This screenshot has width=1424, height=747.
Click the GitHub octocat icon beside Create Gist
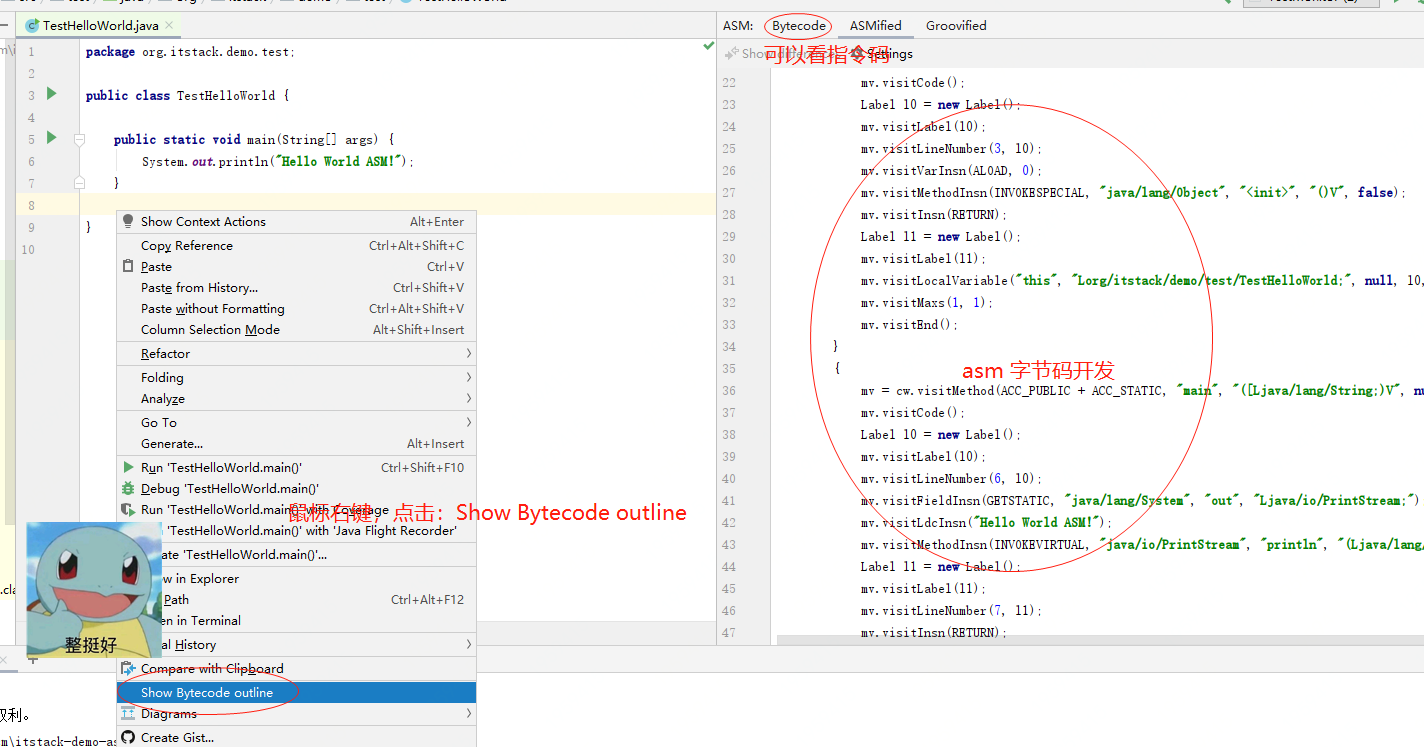coord(127,737)
